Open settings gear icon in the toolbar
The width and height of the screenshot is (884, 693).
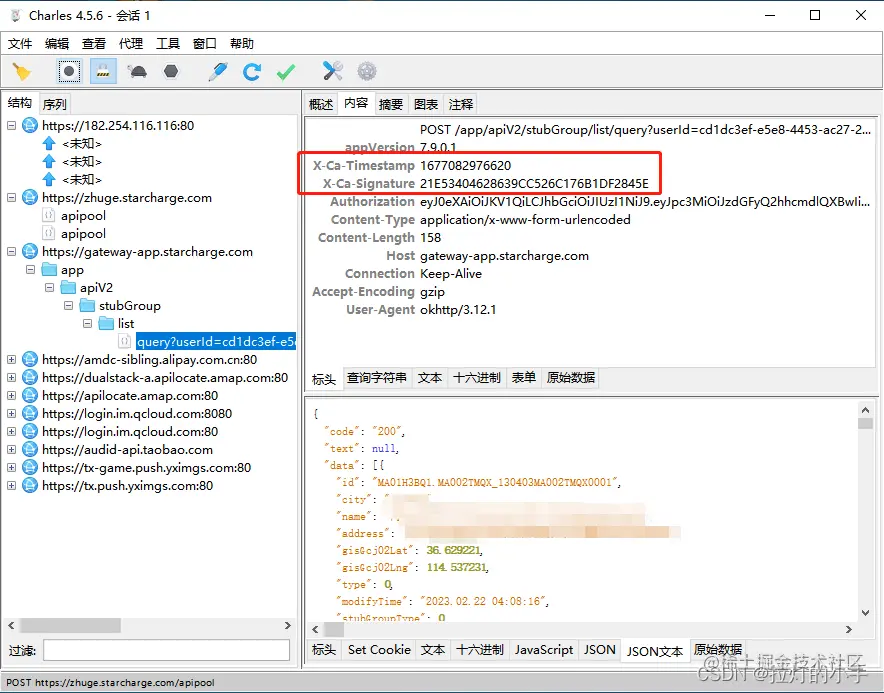(x=367, y=72)
